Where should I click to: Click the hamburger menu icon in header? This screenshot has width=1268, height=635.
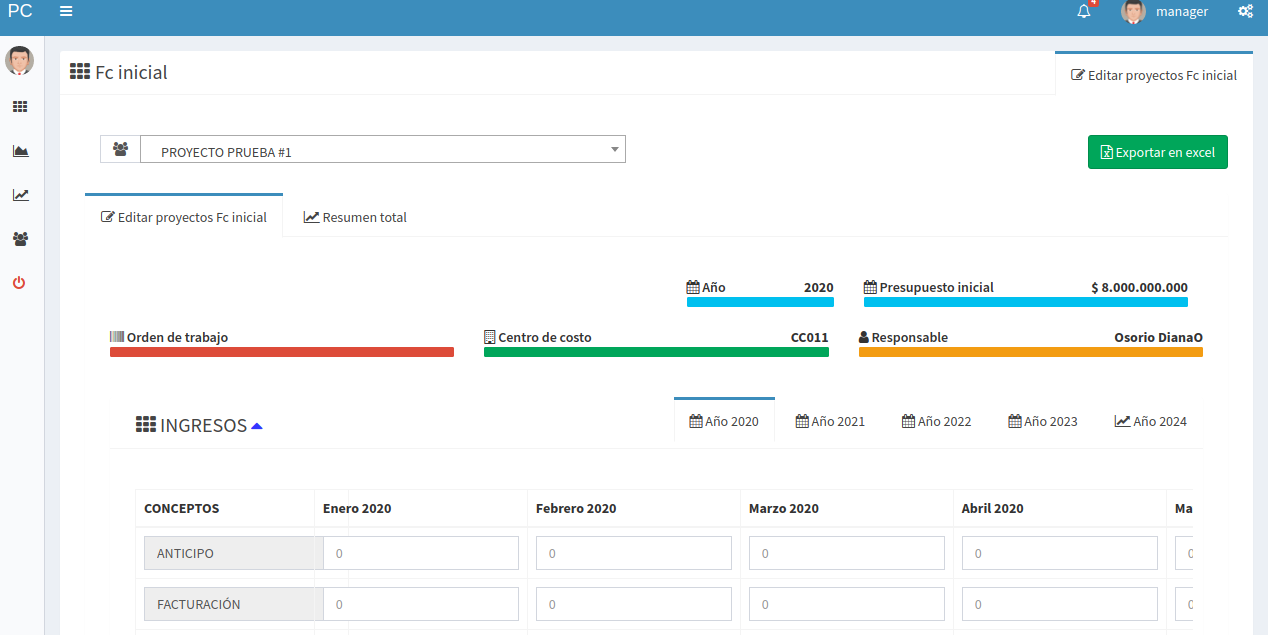point(66,11)
